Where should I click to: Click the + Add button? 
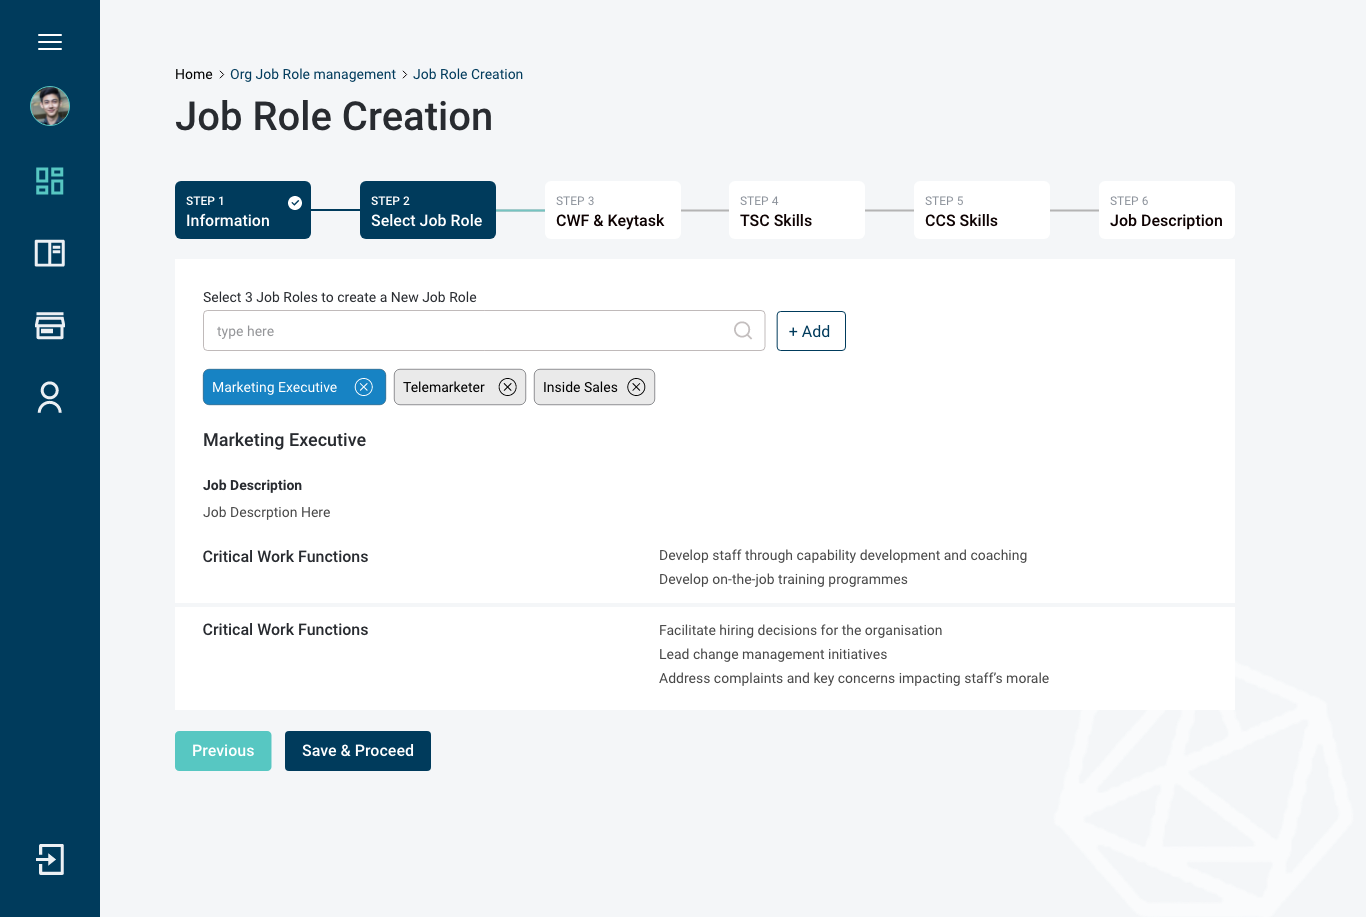coord(811,331)
